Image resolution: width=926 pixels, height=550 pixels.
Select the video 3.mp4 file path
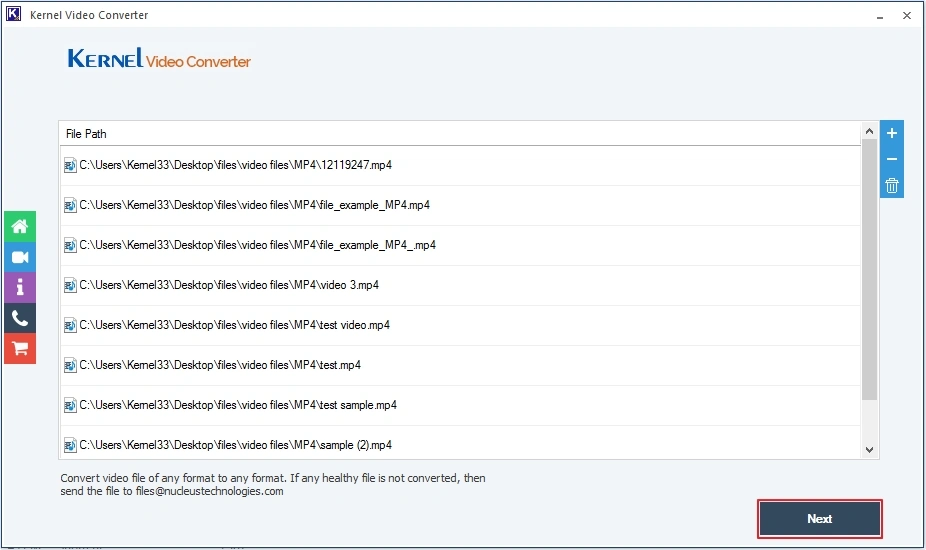tap(229, 285)
